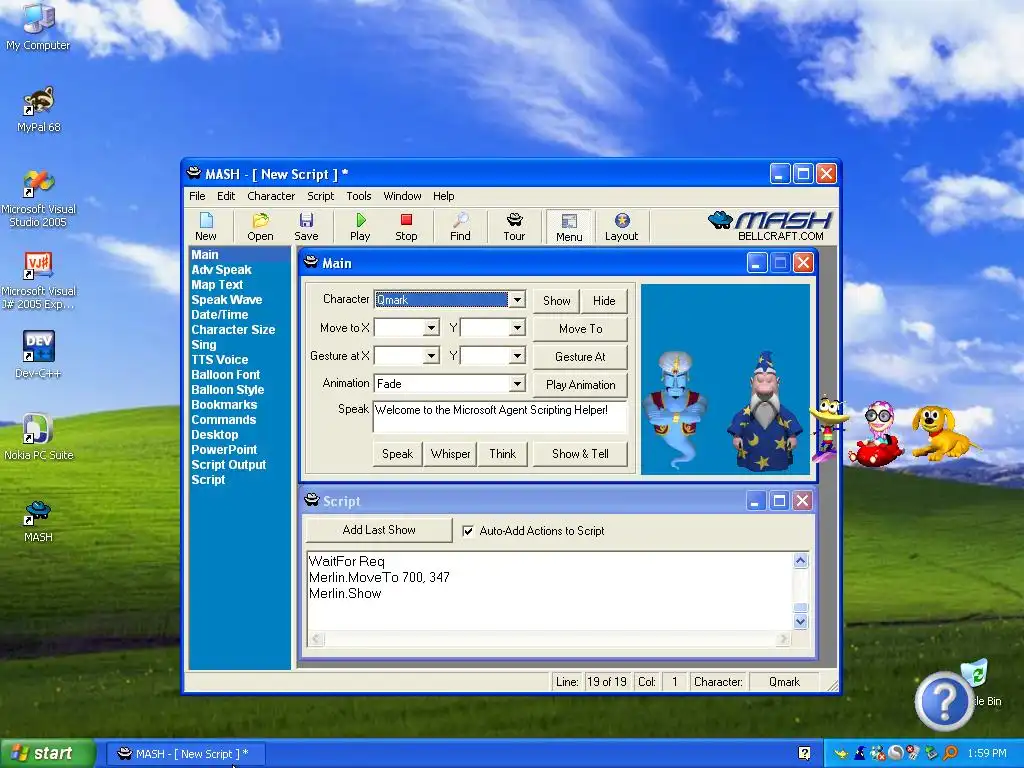This screenshot has width=1024, height=768.
Task: Open the Help menu
Action: (443, 196)
